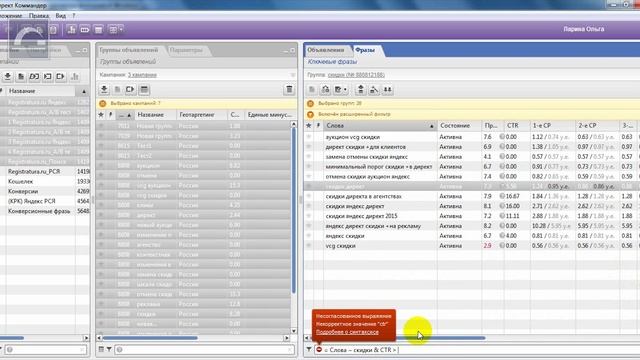
Task: Toggle star for 'аукцион vcg скидки' phrase
Action: tap(309, 137)
